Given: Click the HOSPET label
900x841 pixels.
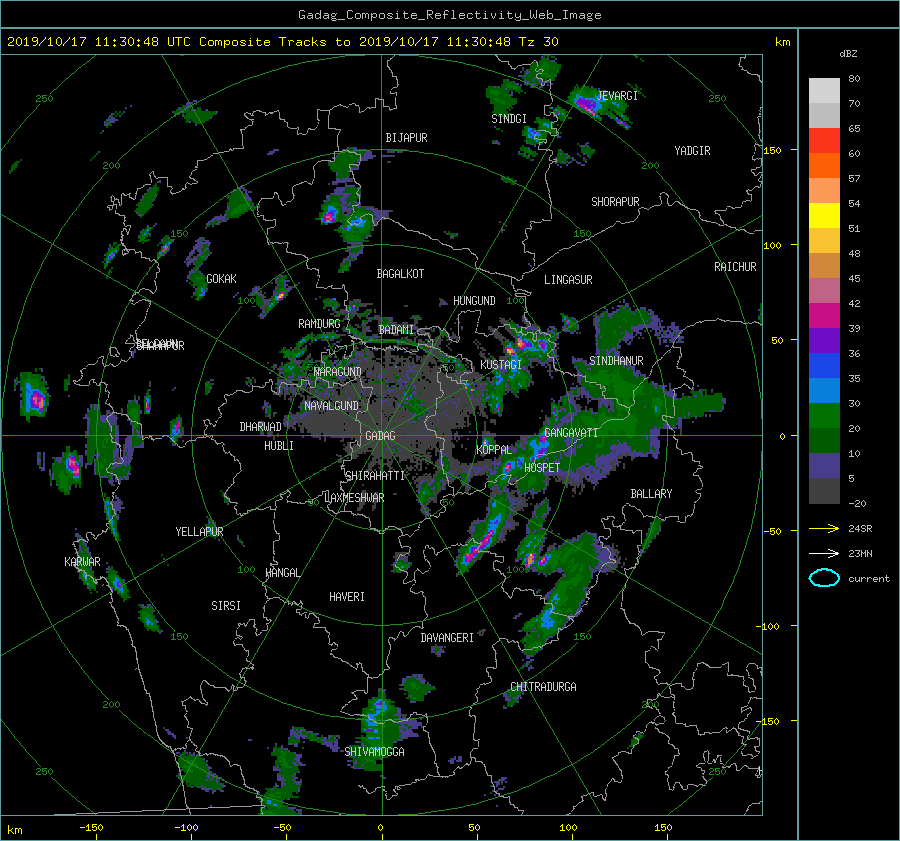Looking at the screenshot, I should 542,468.
